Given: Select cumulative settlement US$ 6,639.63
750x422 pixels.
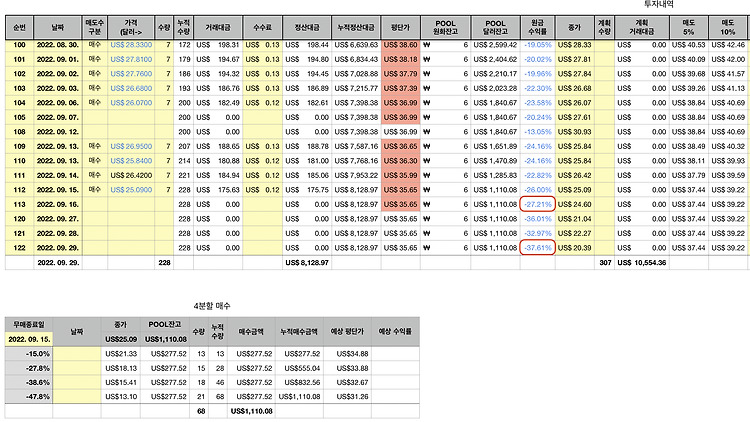Looking at the screenshot, I should click(x=356, y=45).
